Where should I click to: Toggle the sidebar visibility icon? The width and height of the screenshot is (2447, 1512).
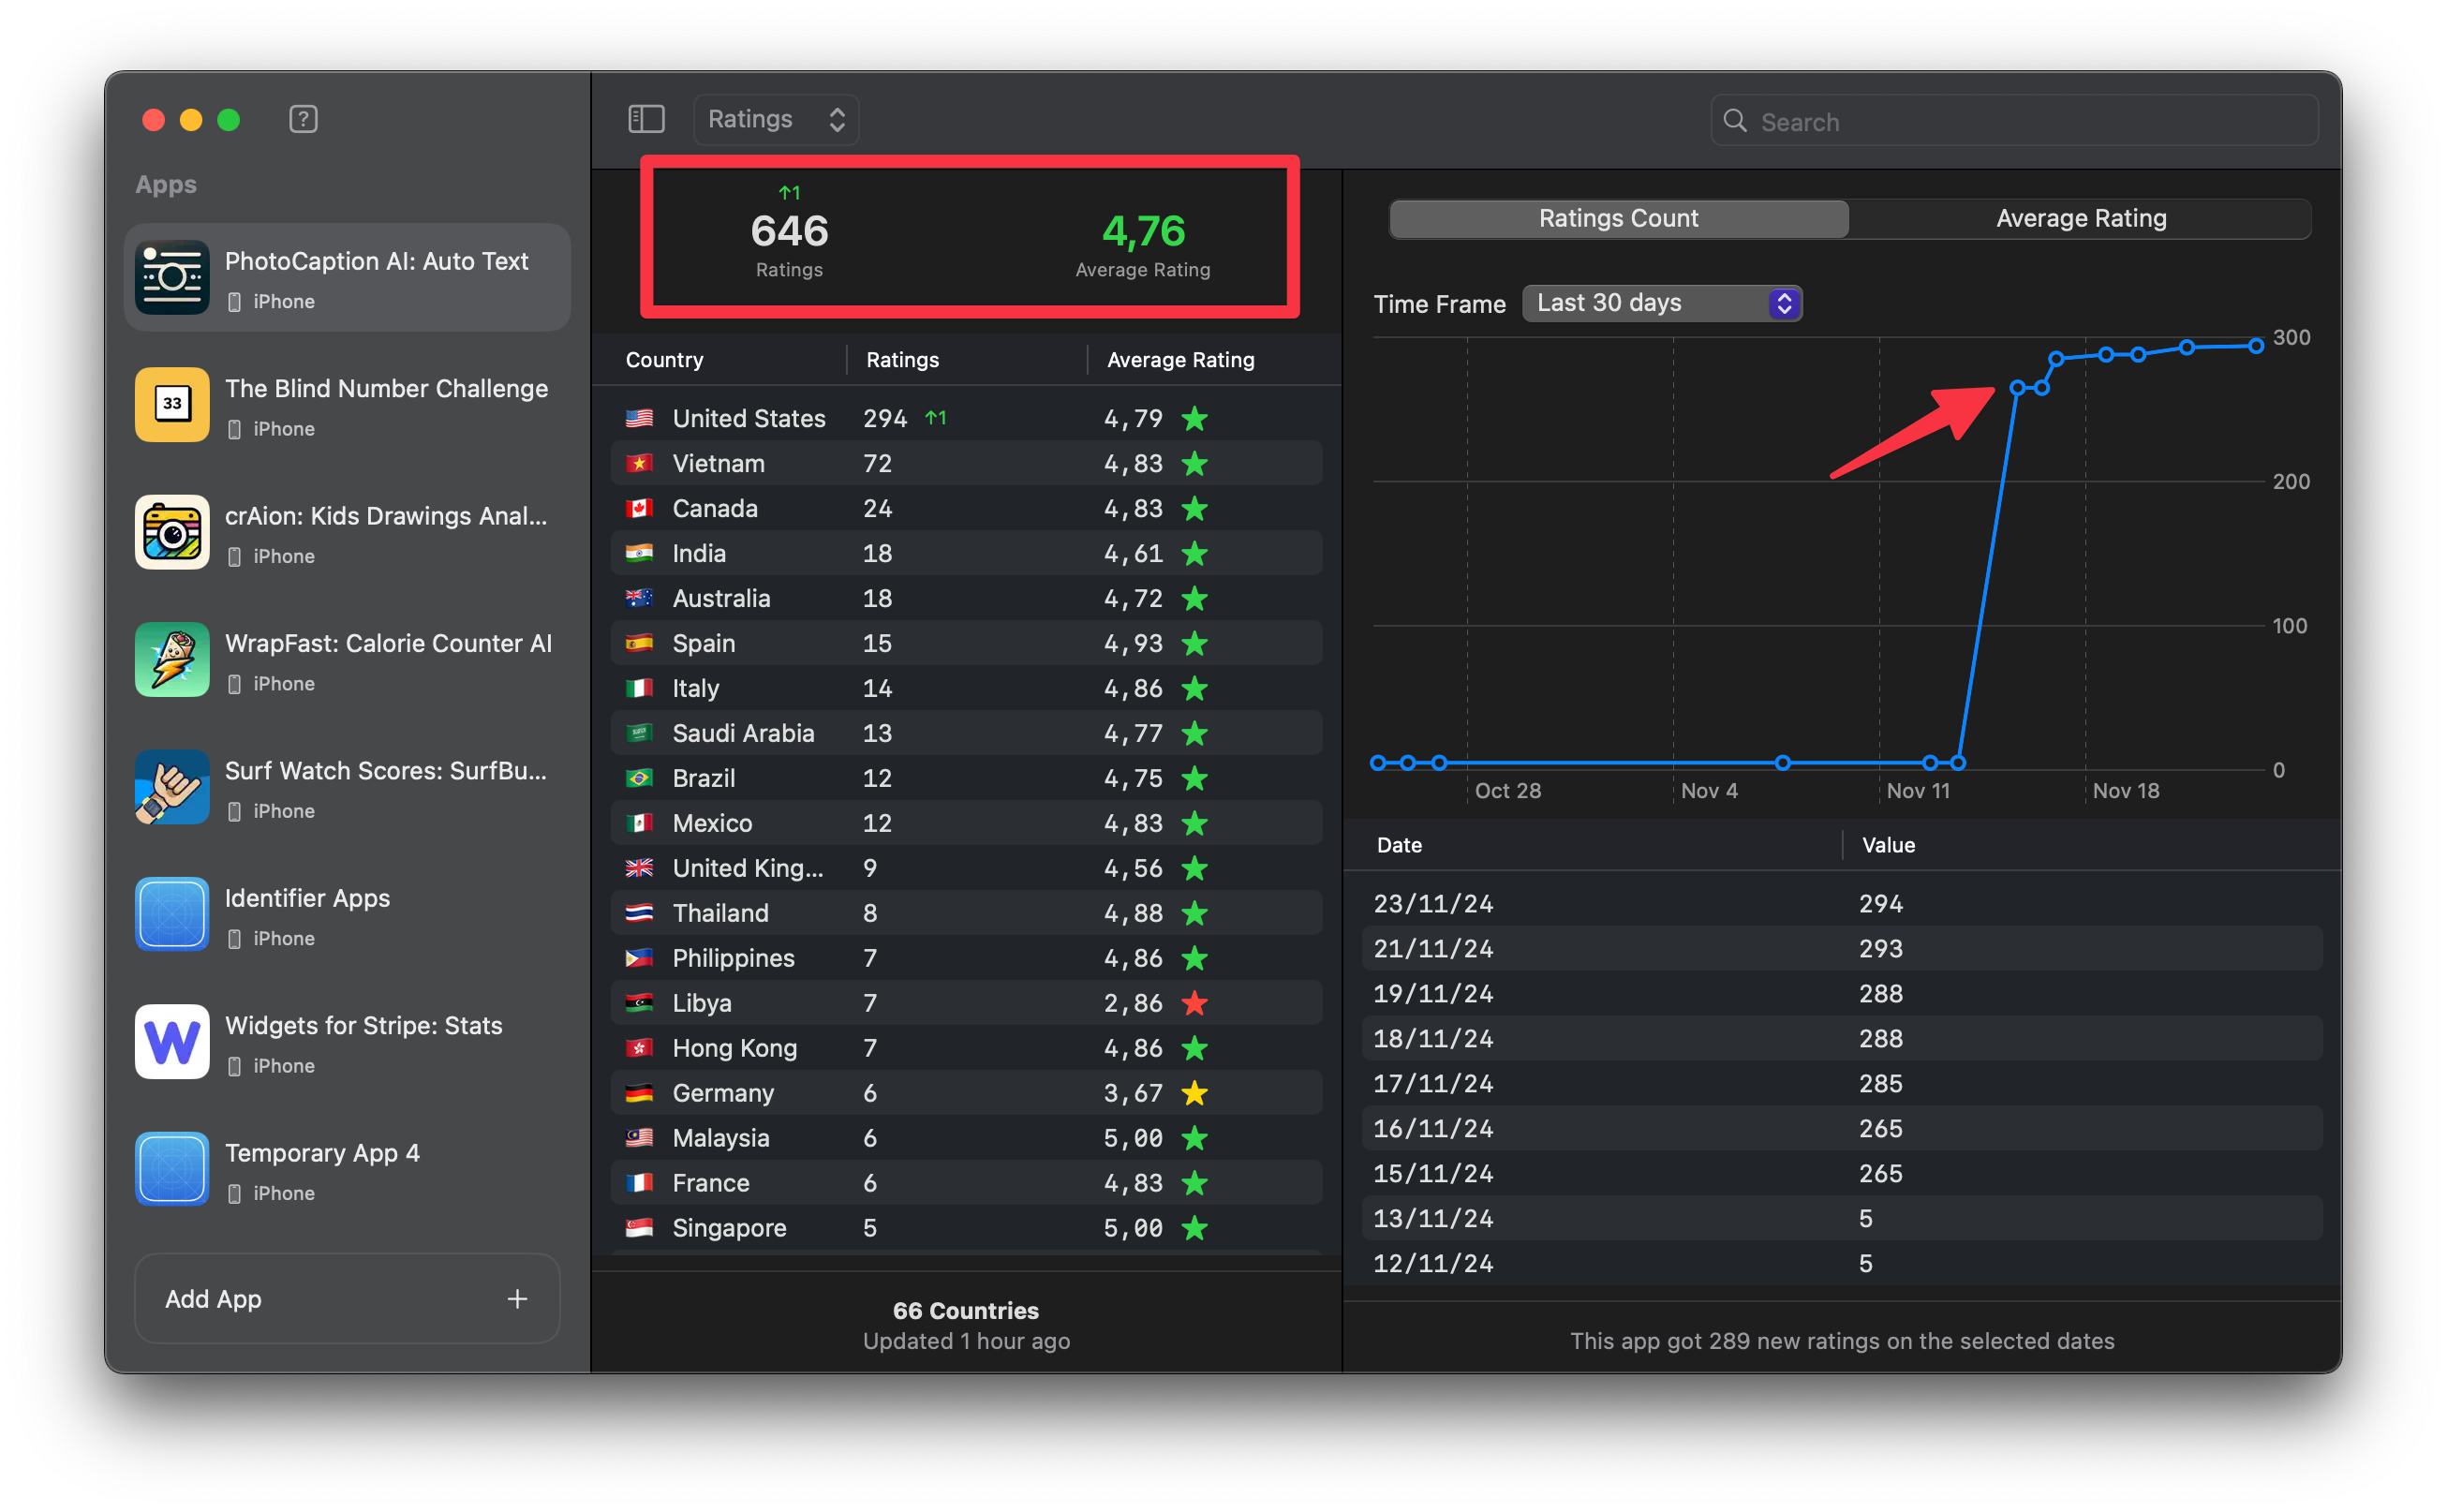(x=646, y=119)
